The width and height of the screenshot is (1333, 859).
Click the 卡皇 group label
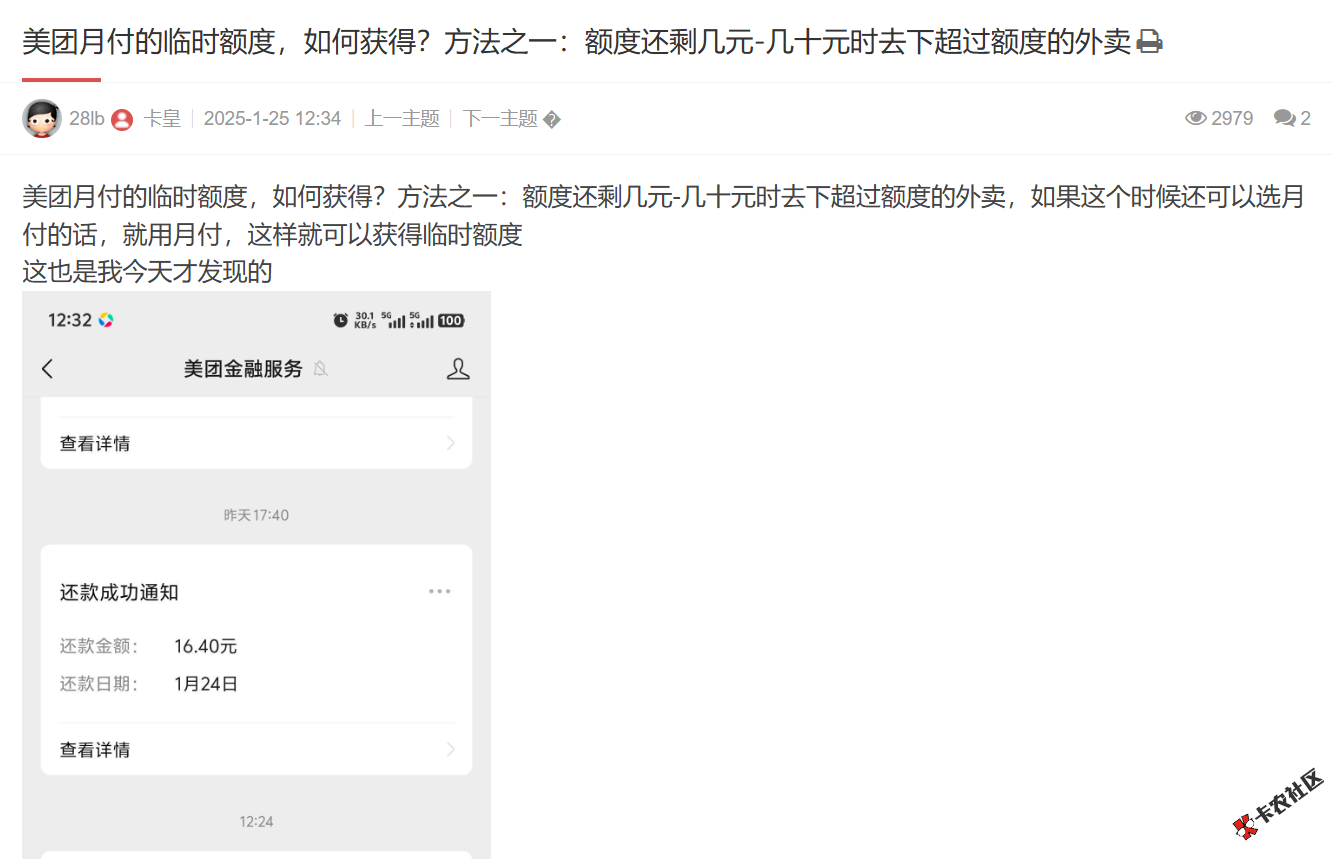click(163, 117)
